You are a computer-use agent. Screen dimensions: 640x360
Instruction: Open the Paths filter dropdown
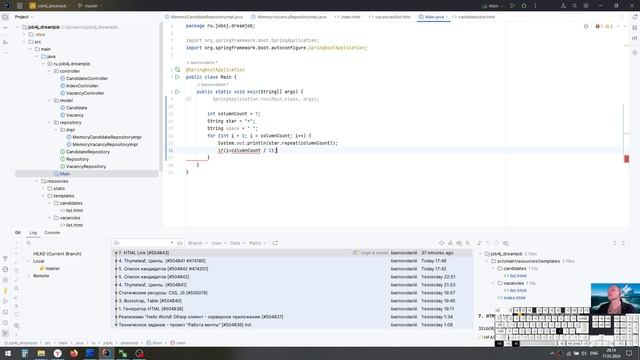[257, 243]
